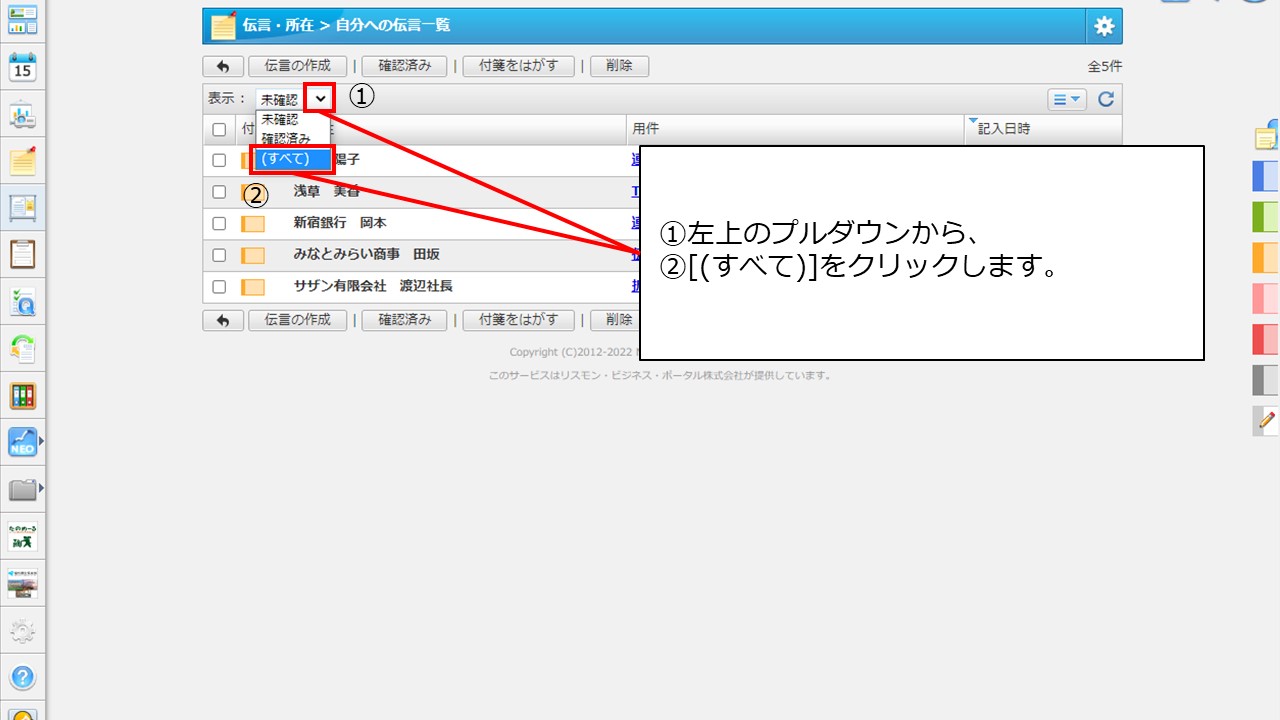Check the box for the サザン有限会社 渡辺社長 row

click(x=219, y=287)
